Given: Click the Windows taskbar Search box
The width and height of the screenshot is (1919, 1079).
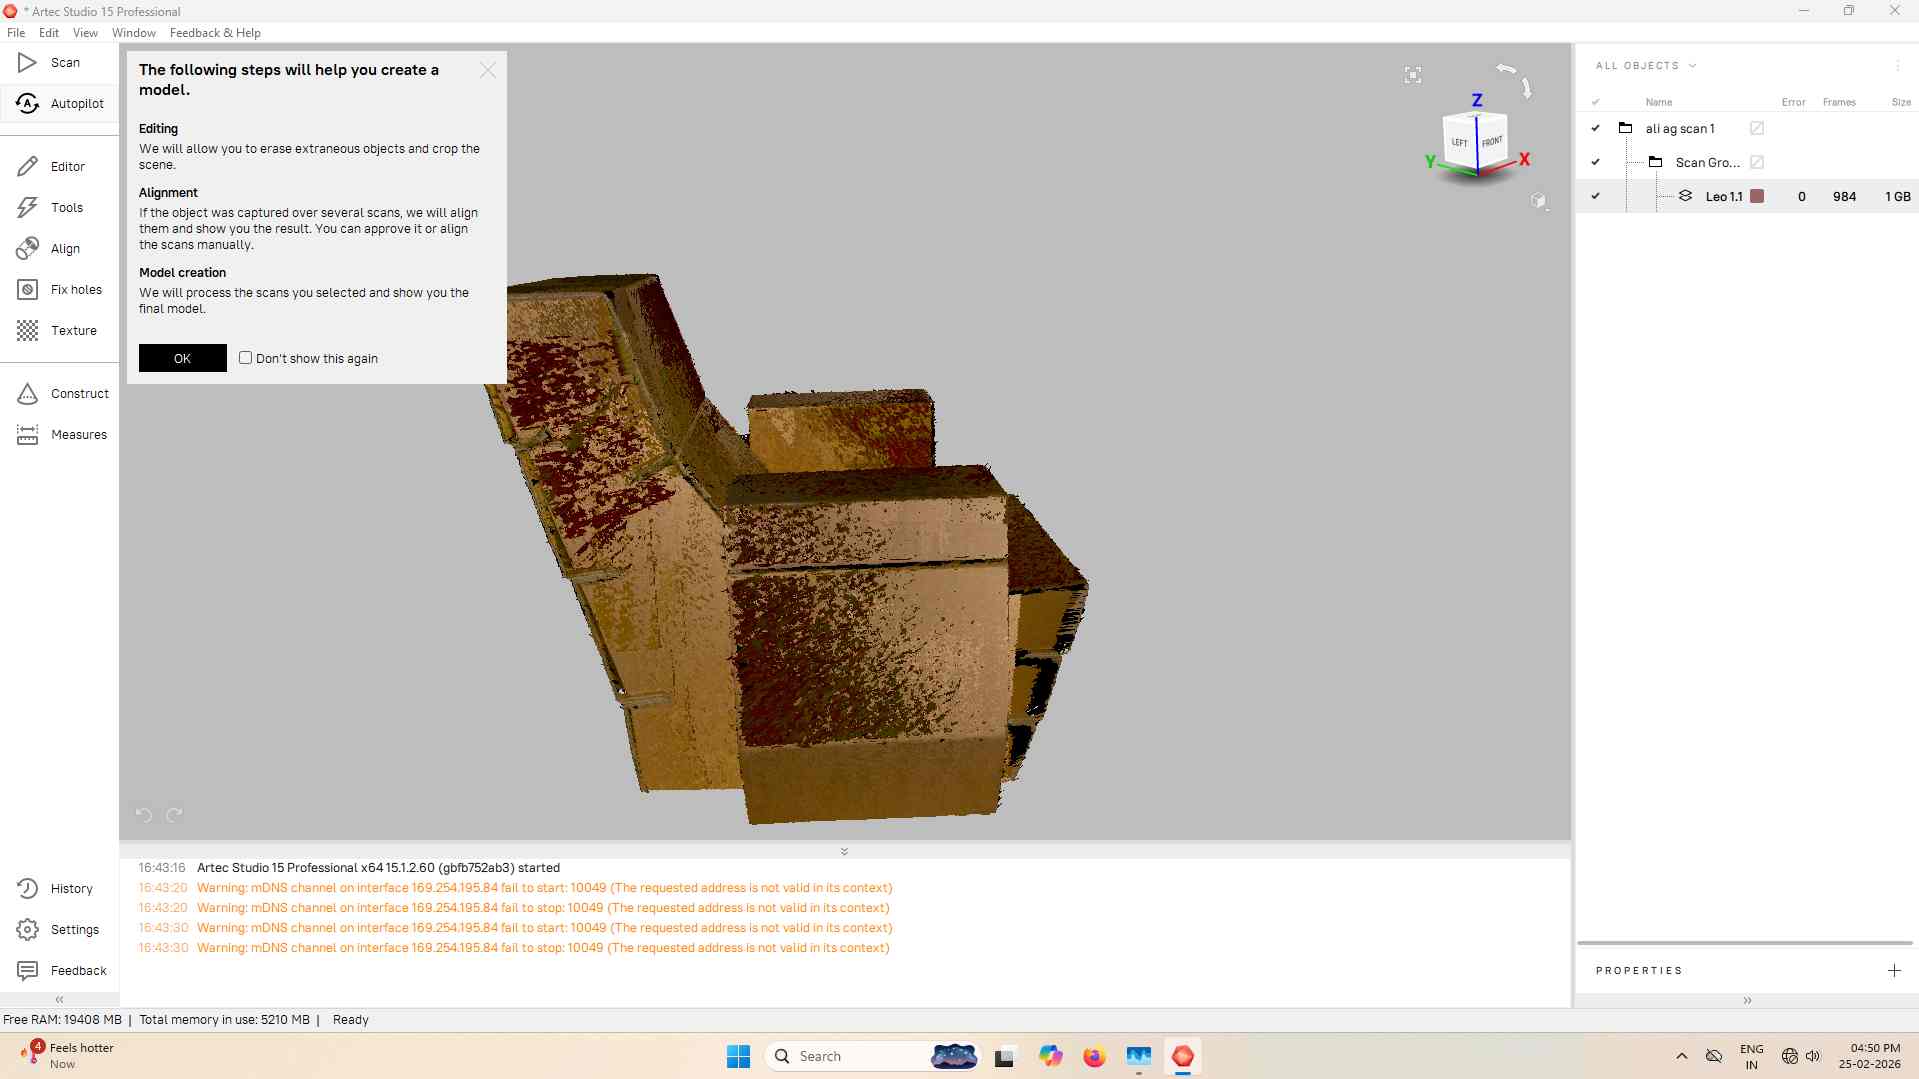Looking at the screenshot, I should [x=872, y=1057].
